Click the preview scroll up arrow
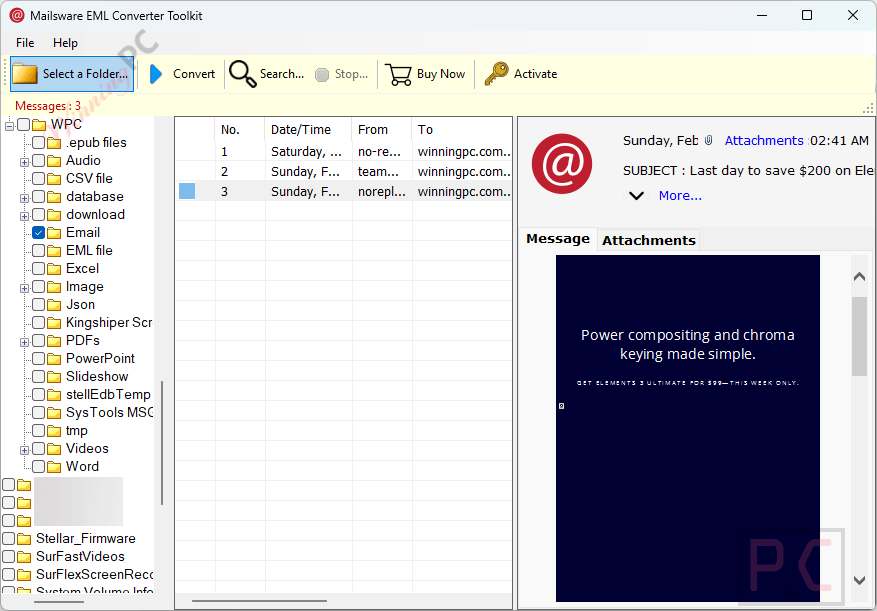Screen dimensions: 877x611 tap(859, 276)
